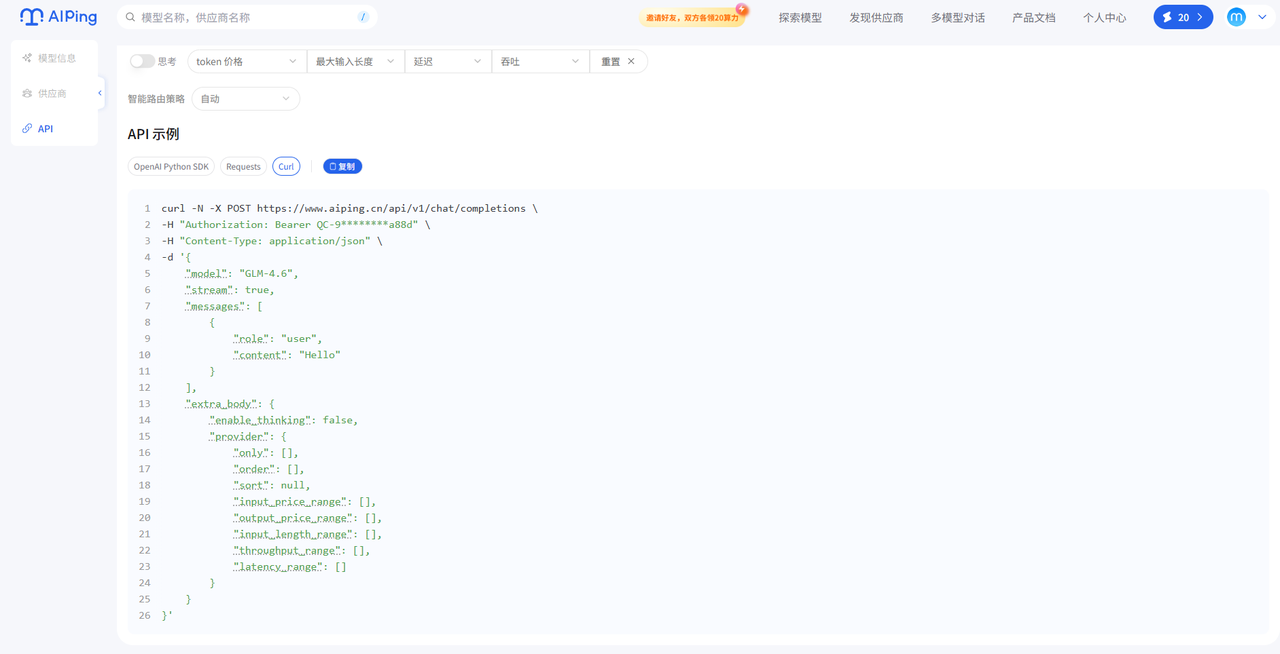This screenshot has height=654, width=1280.
Task: Open the avatar dropdown chevron
Action: click(1262, 17)
